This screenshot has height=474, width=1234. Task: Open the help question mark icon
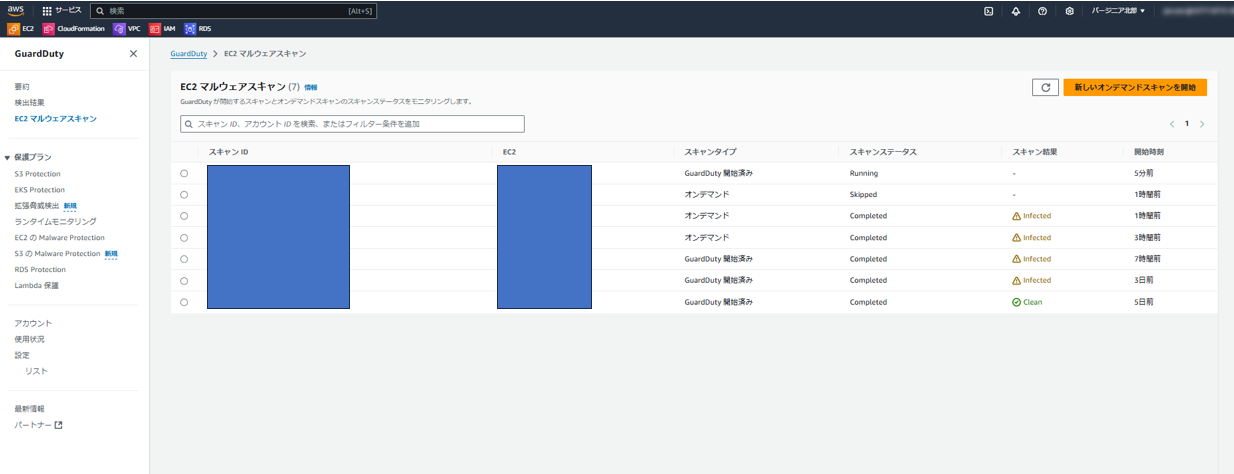pos(1043,10)
